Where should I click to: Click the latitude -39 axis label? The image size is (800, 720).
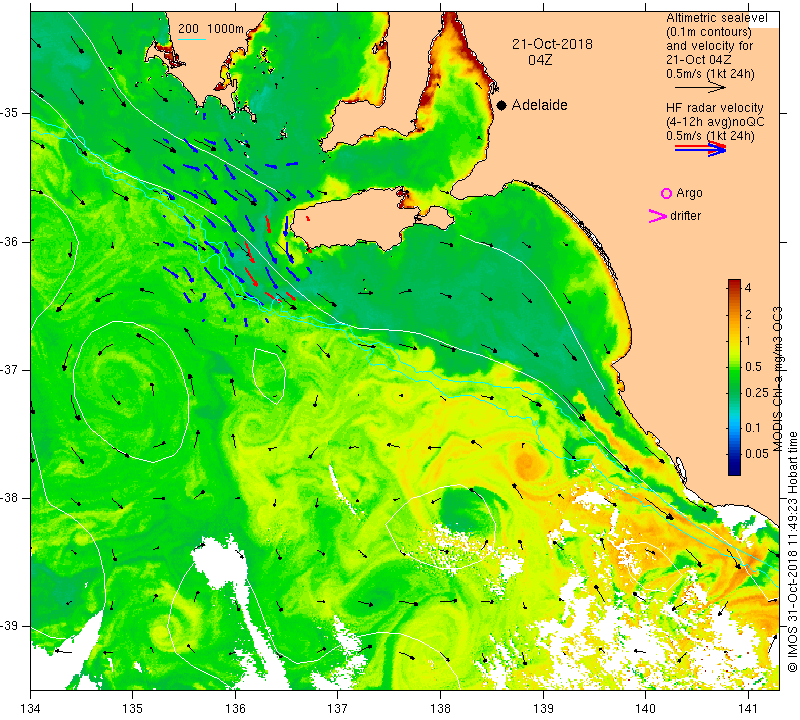9,626
